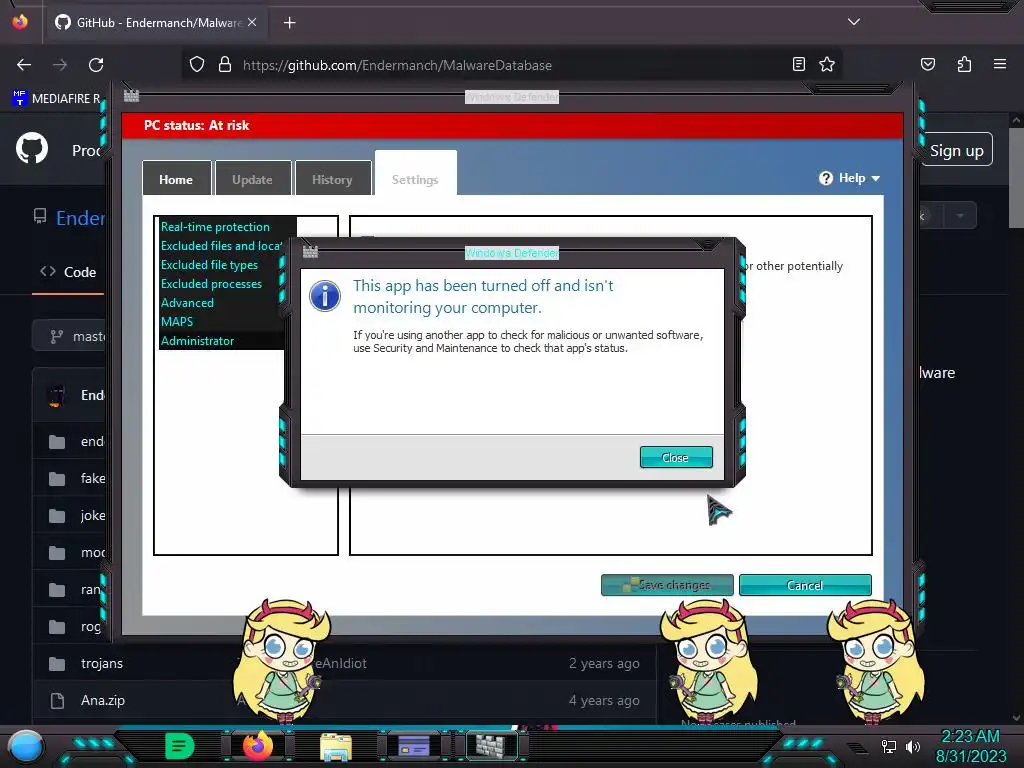Reload the GitHub page
The height and width of the screenshot is (768, 1024).
coord(96,65)
